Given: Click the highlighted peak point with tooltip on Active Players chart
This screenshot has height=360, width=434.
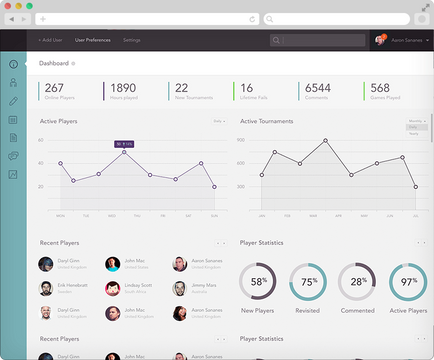Looking at the screenshot, I should (124, 152).
